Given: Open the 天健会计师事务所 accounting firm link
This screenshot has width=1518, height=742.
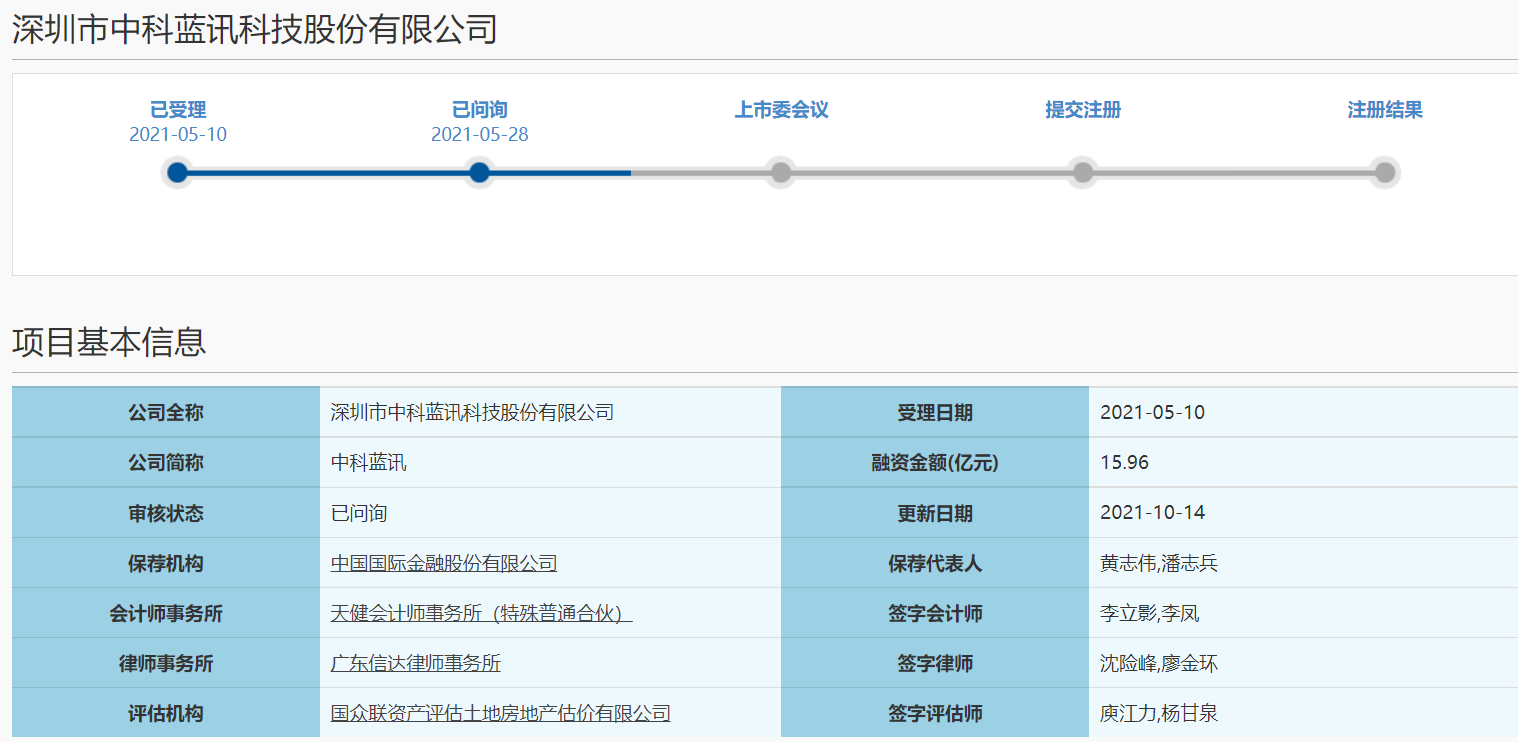Looking at the screenshot, I should 482,613.
